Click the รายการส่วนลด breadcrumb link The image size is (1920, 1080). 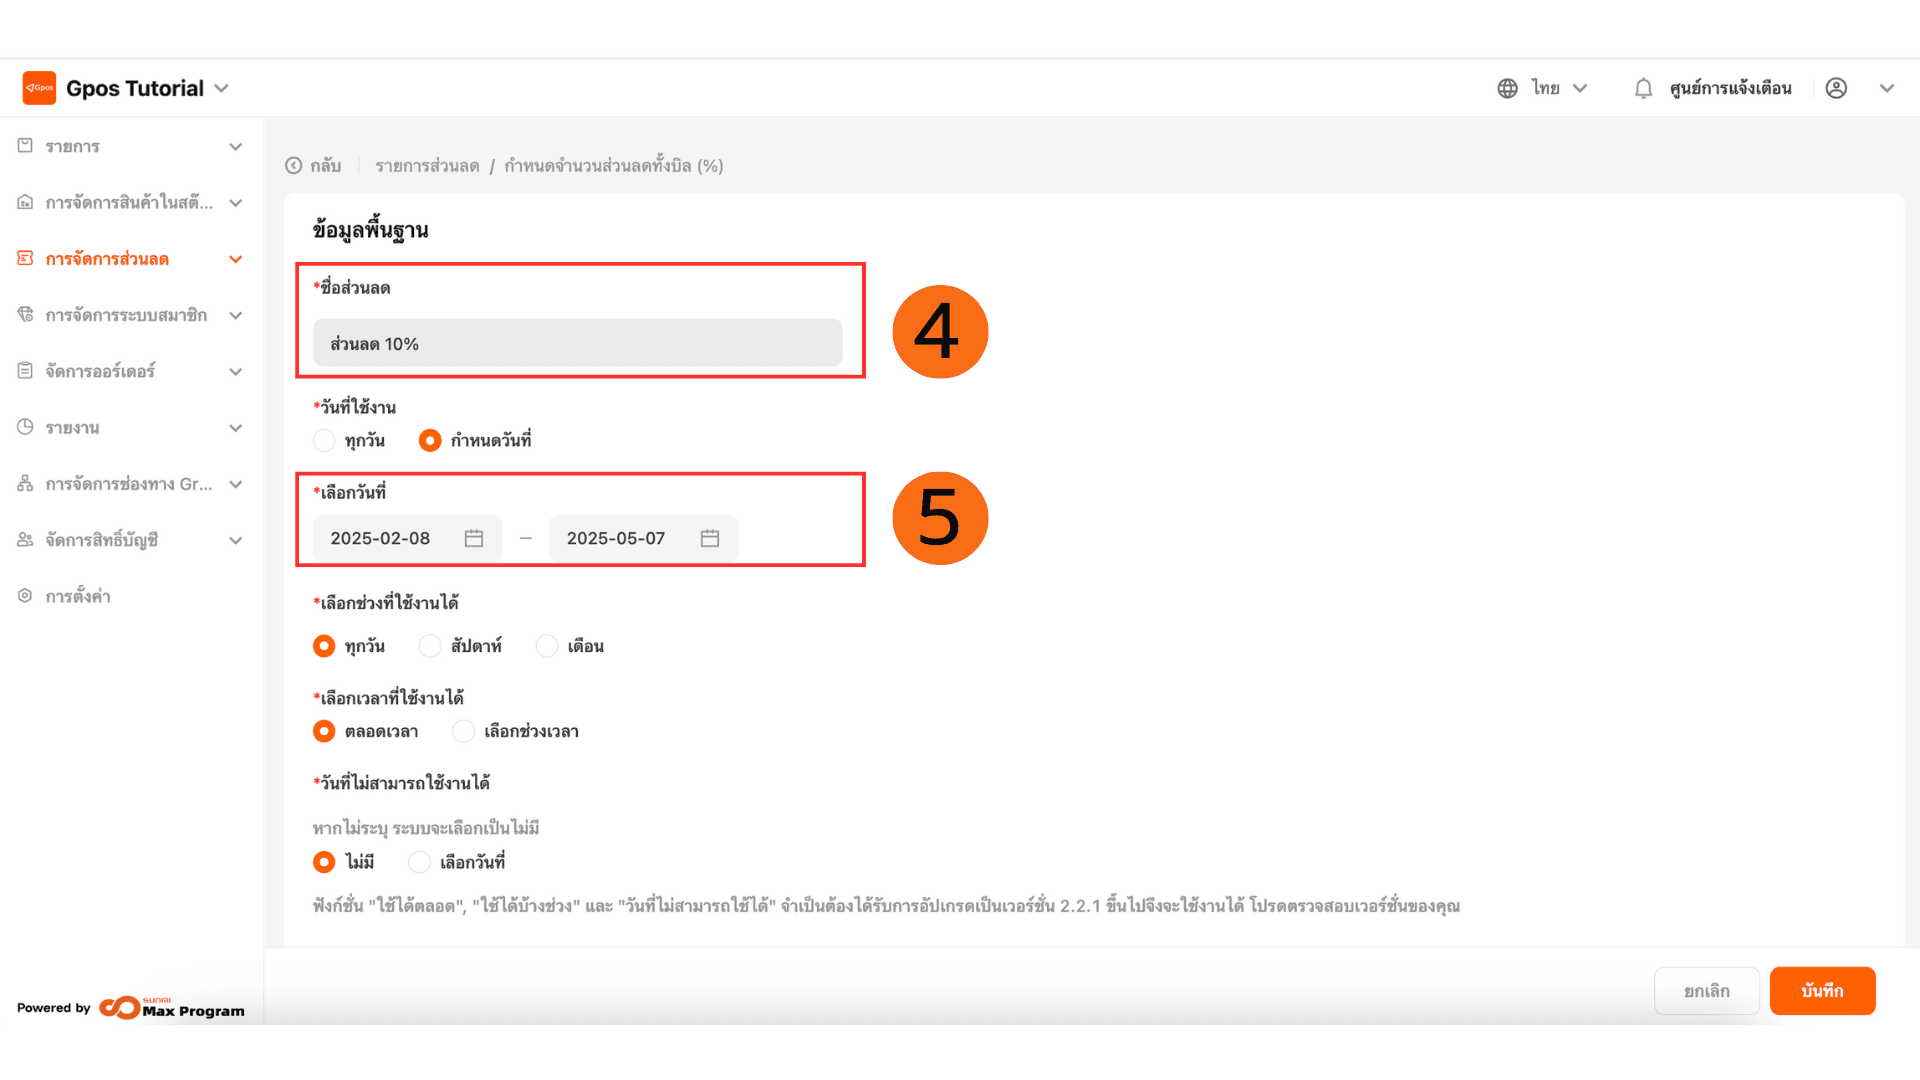click(427, 166)
